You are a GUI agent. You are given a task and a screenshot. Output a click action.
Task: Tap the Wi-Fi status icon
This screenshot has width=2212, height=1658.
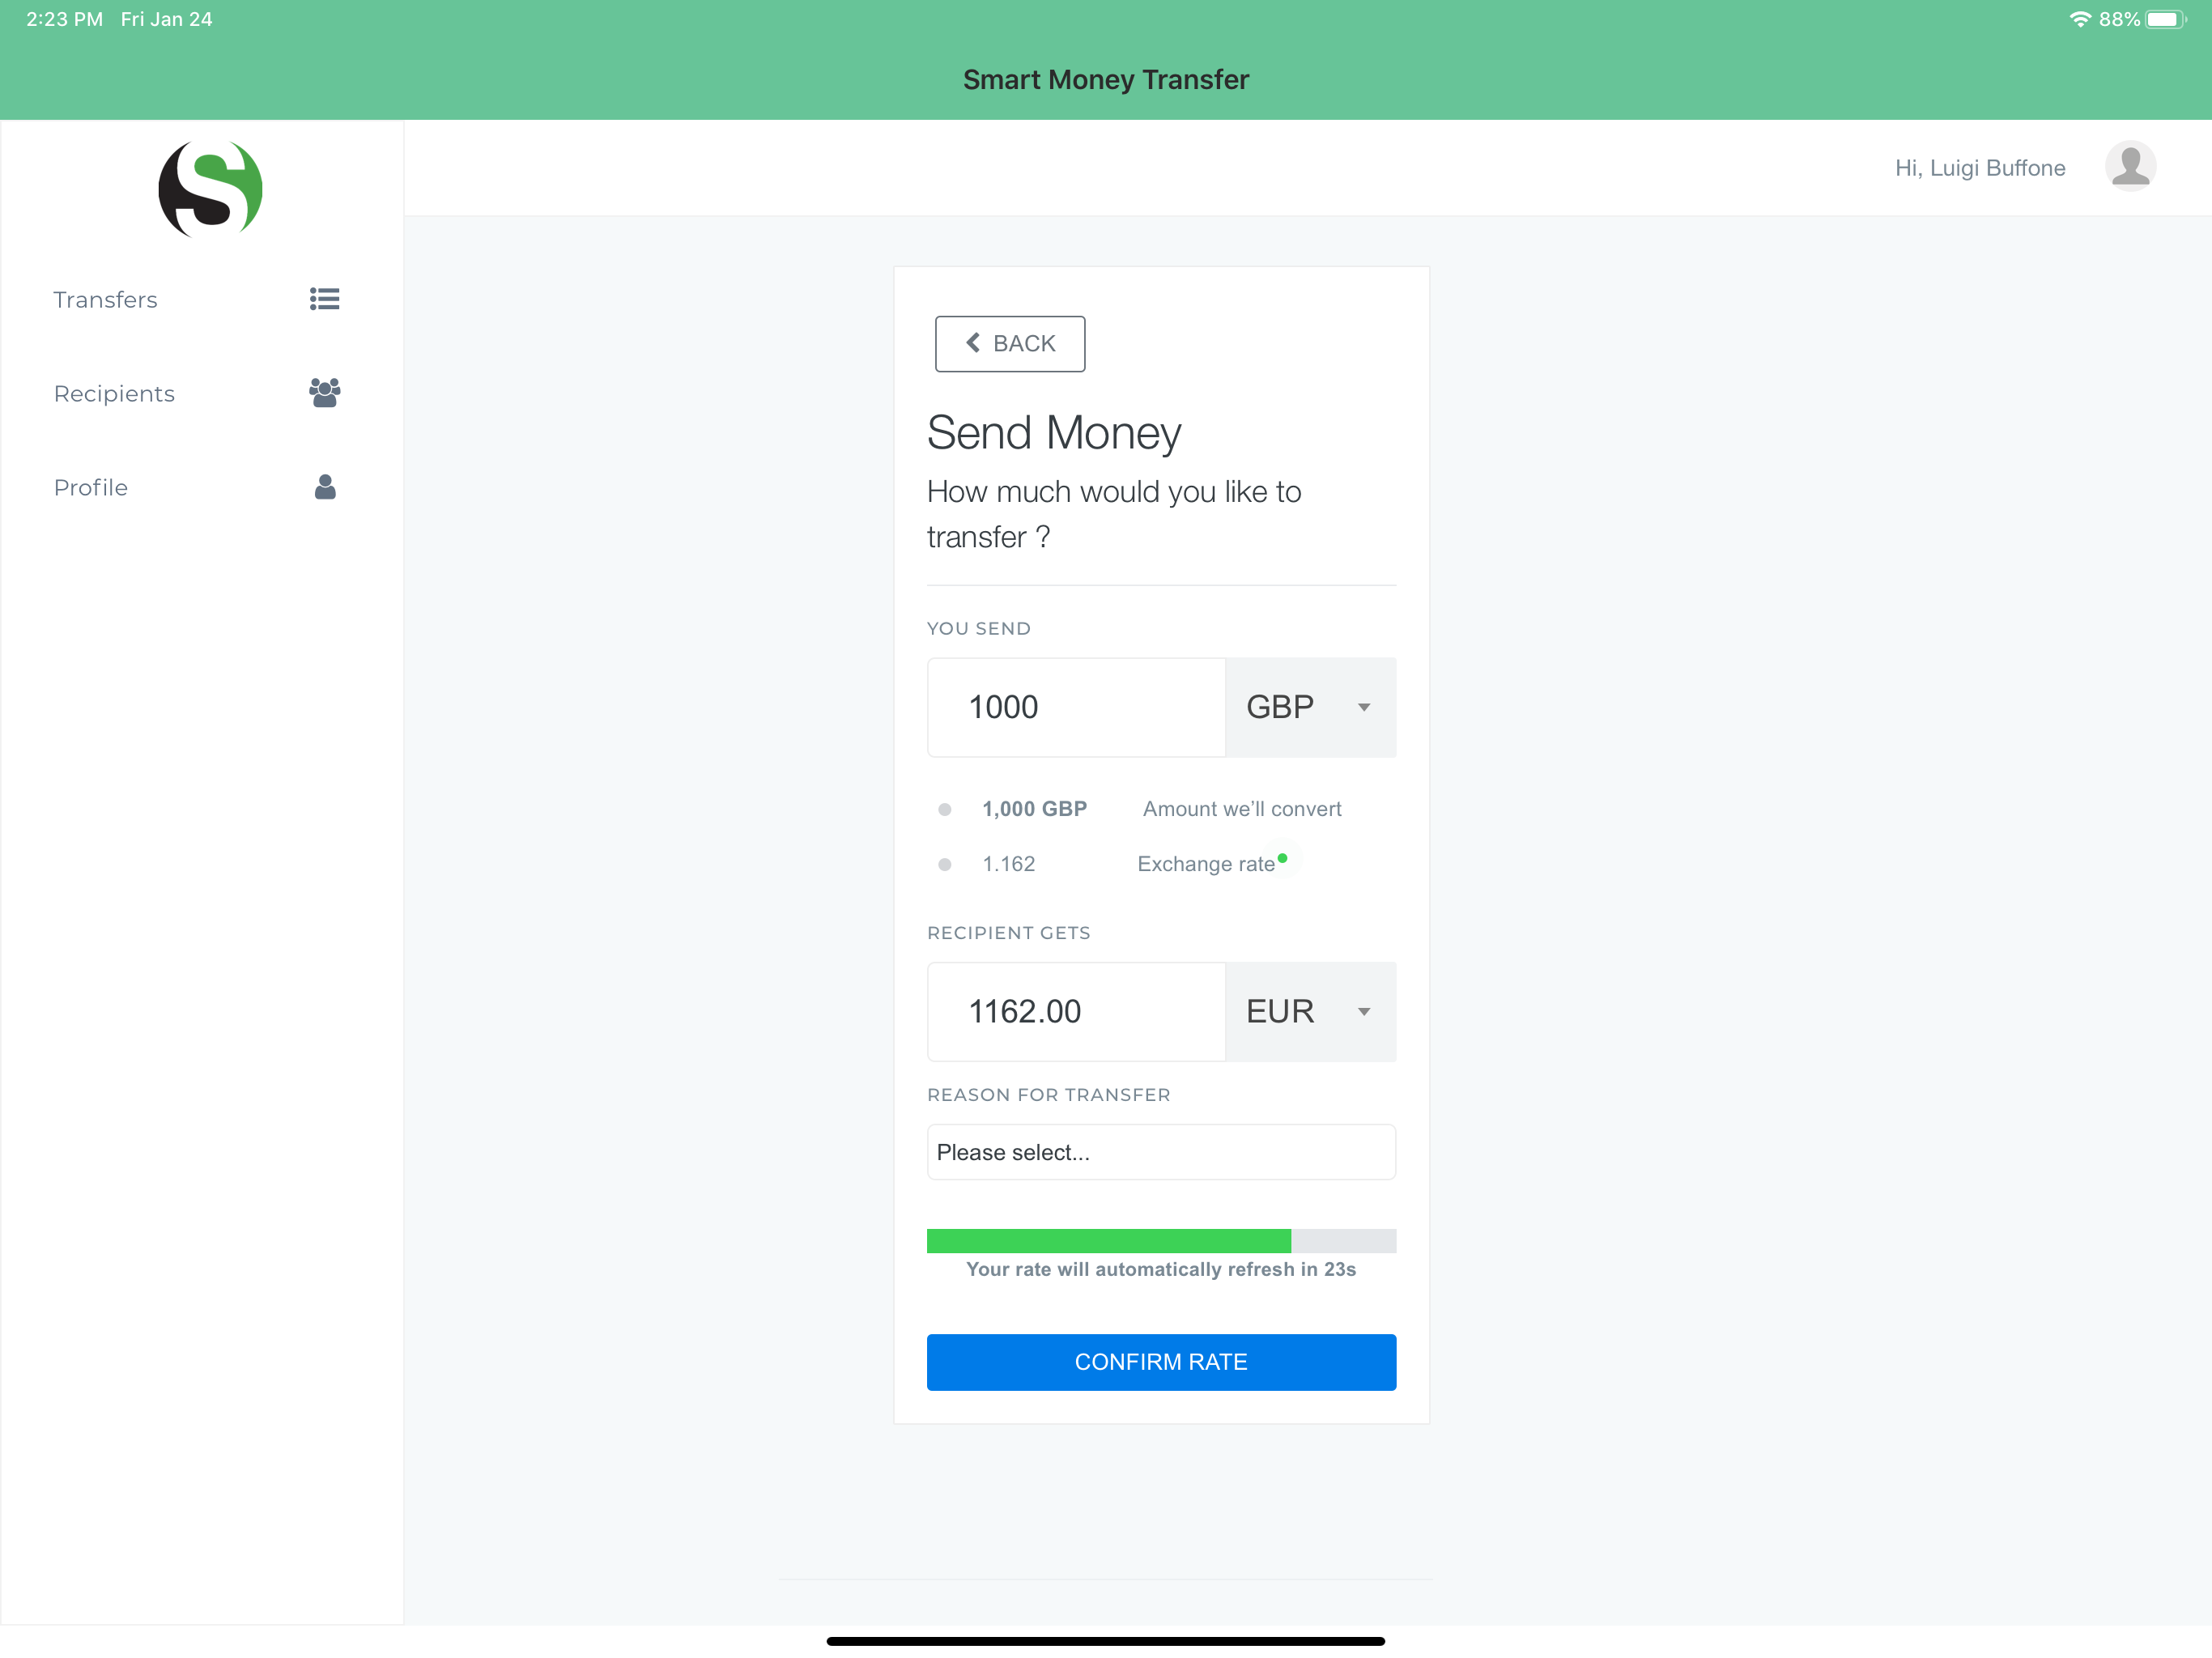click(x=2080, y=19)
